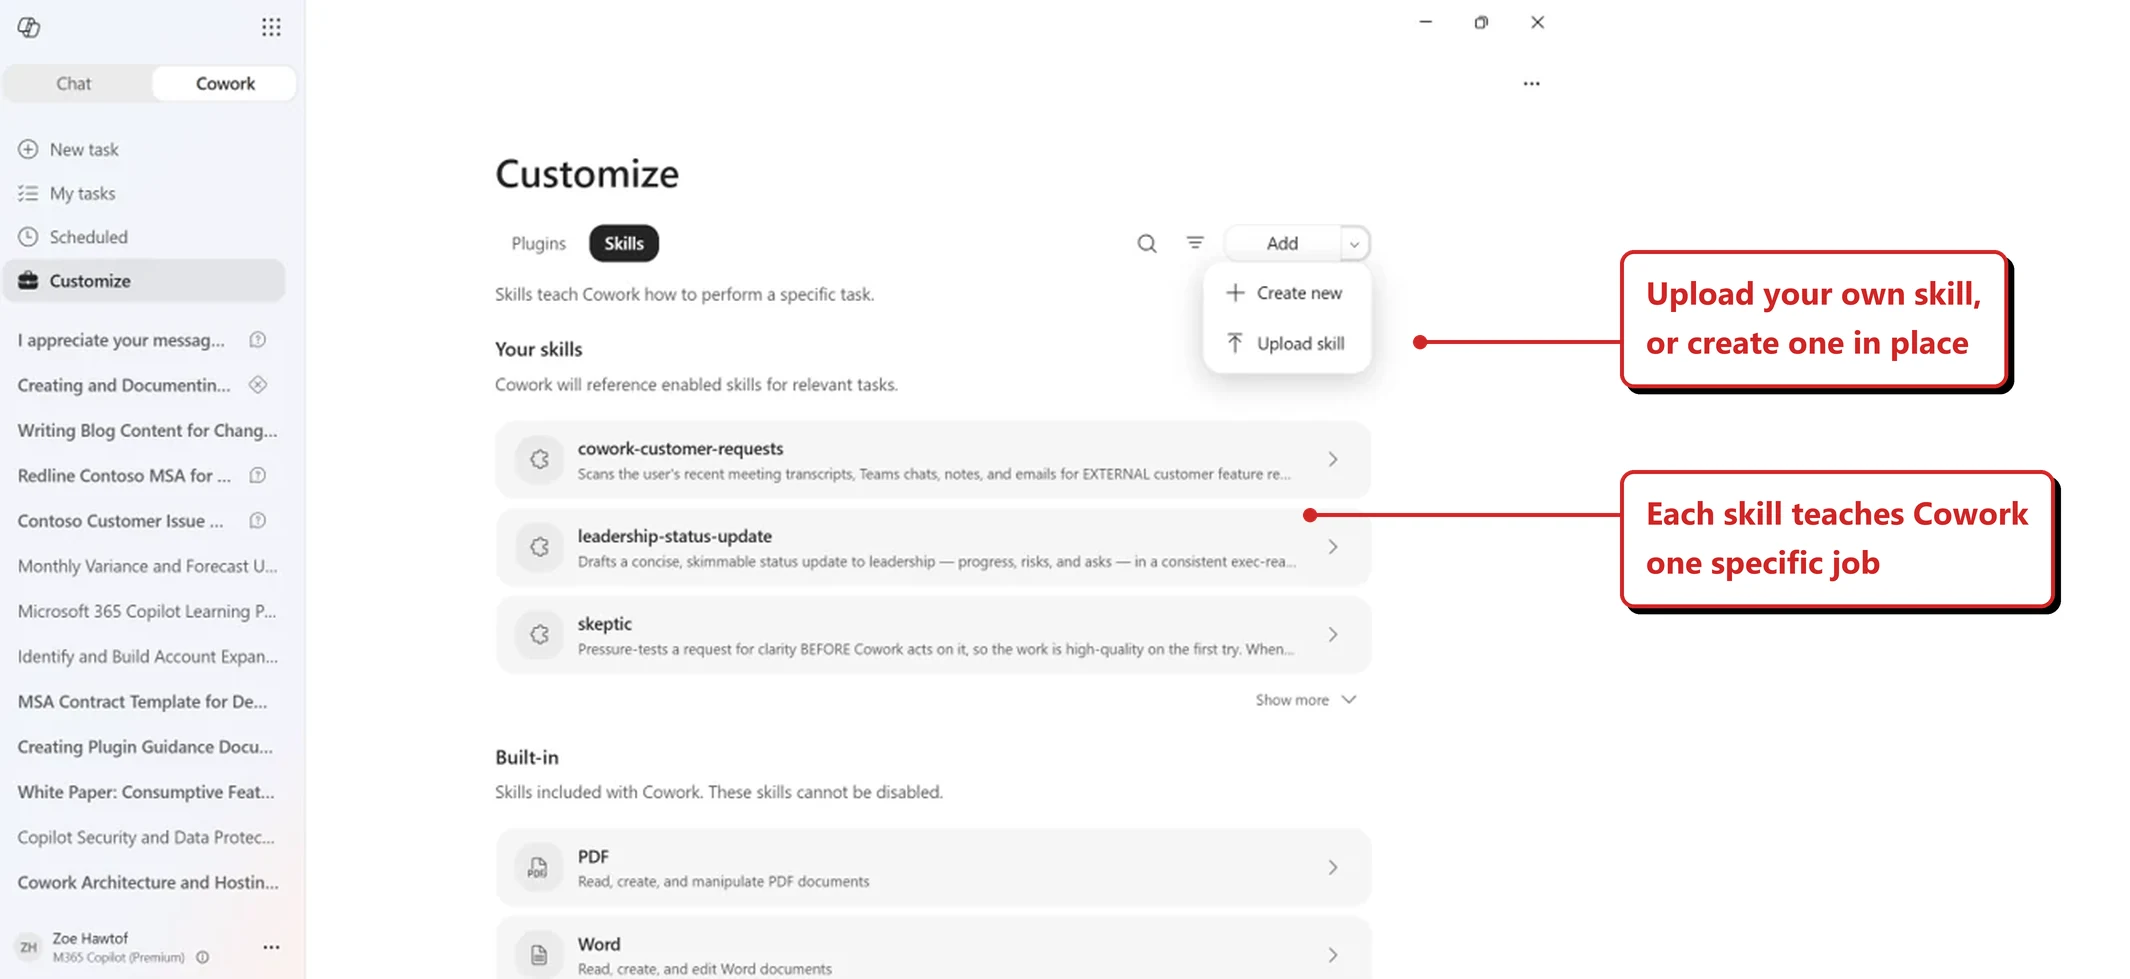This screenshot has height=979, width=2130.
Task: Click the leadership-status-update skill icon
Action: tap(539, 547)
